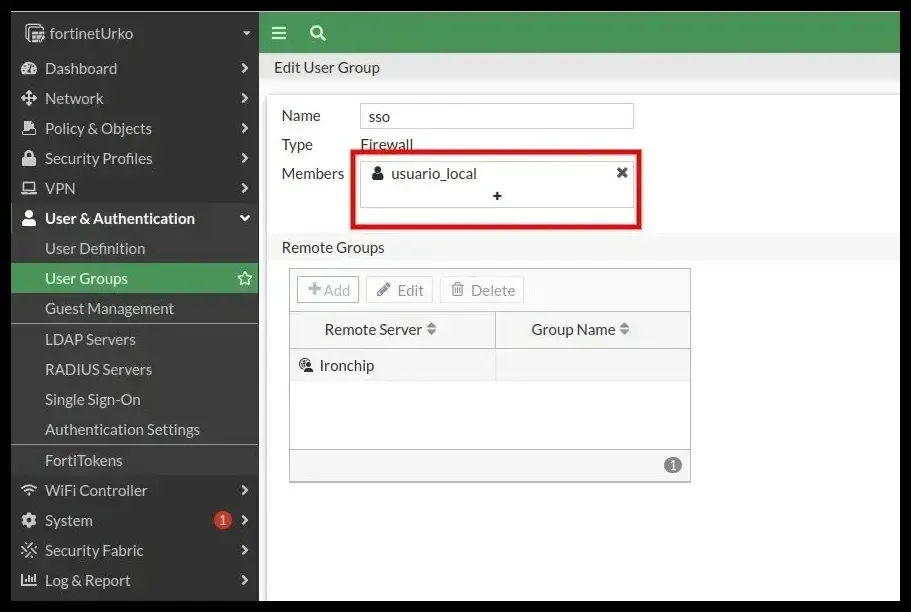911x612 pixels.
Task: Select User Groups menu item
Action: pyautogui.click(x=134, y=278)
